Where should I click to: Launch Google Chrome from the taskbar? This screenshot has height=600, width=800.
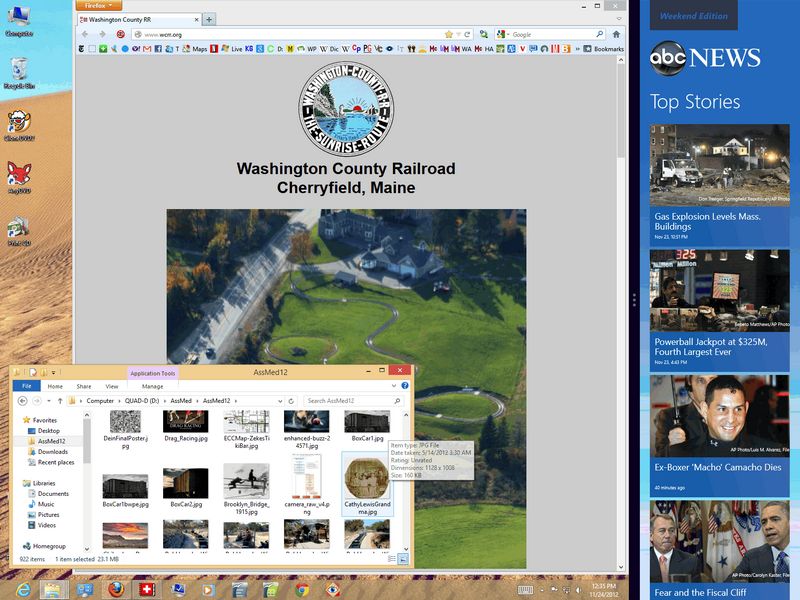302,590
